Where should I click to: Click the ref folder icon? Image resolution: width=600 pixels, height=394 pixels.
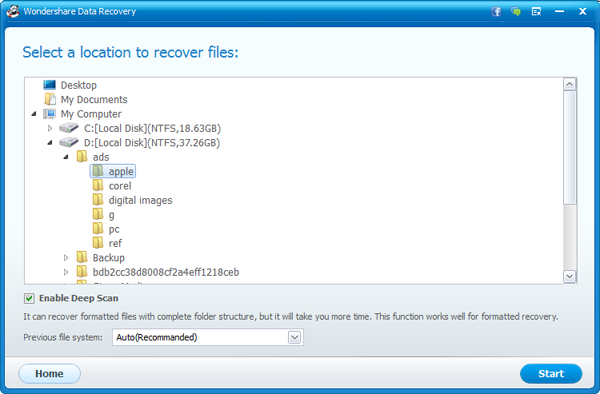pos(98,243)
